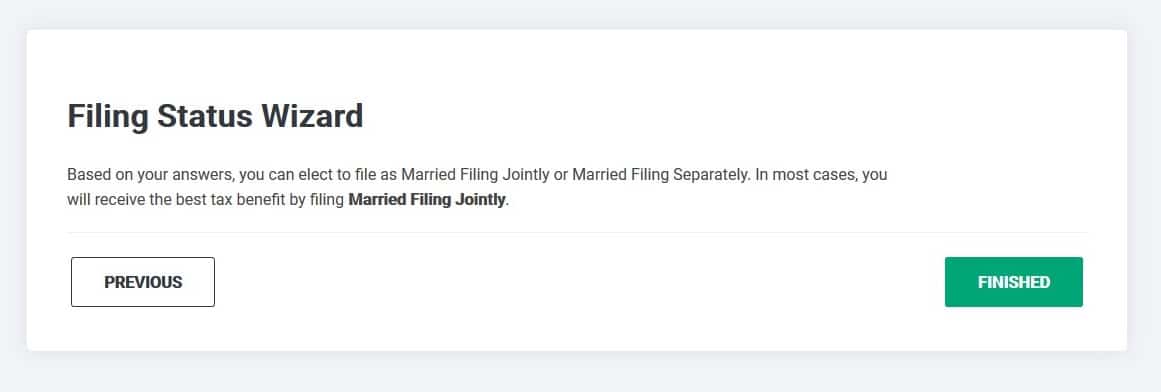Screen dimensions: 1161x392
Task: Click the words 'will receive' in the second line
Action: pyautogui.click(x=101, y=200)
